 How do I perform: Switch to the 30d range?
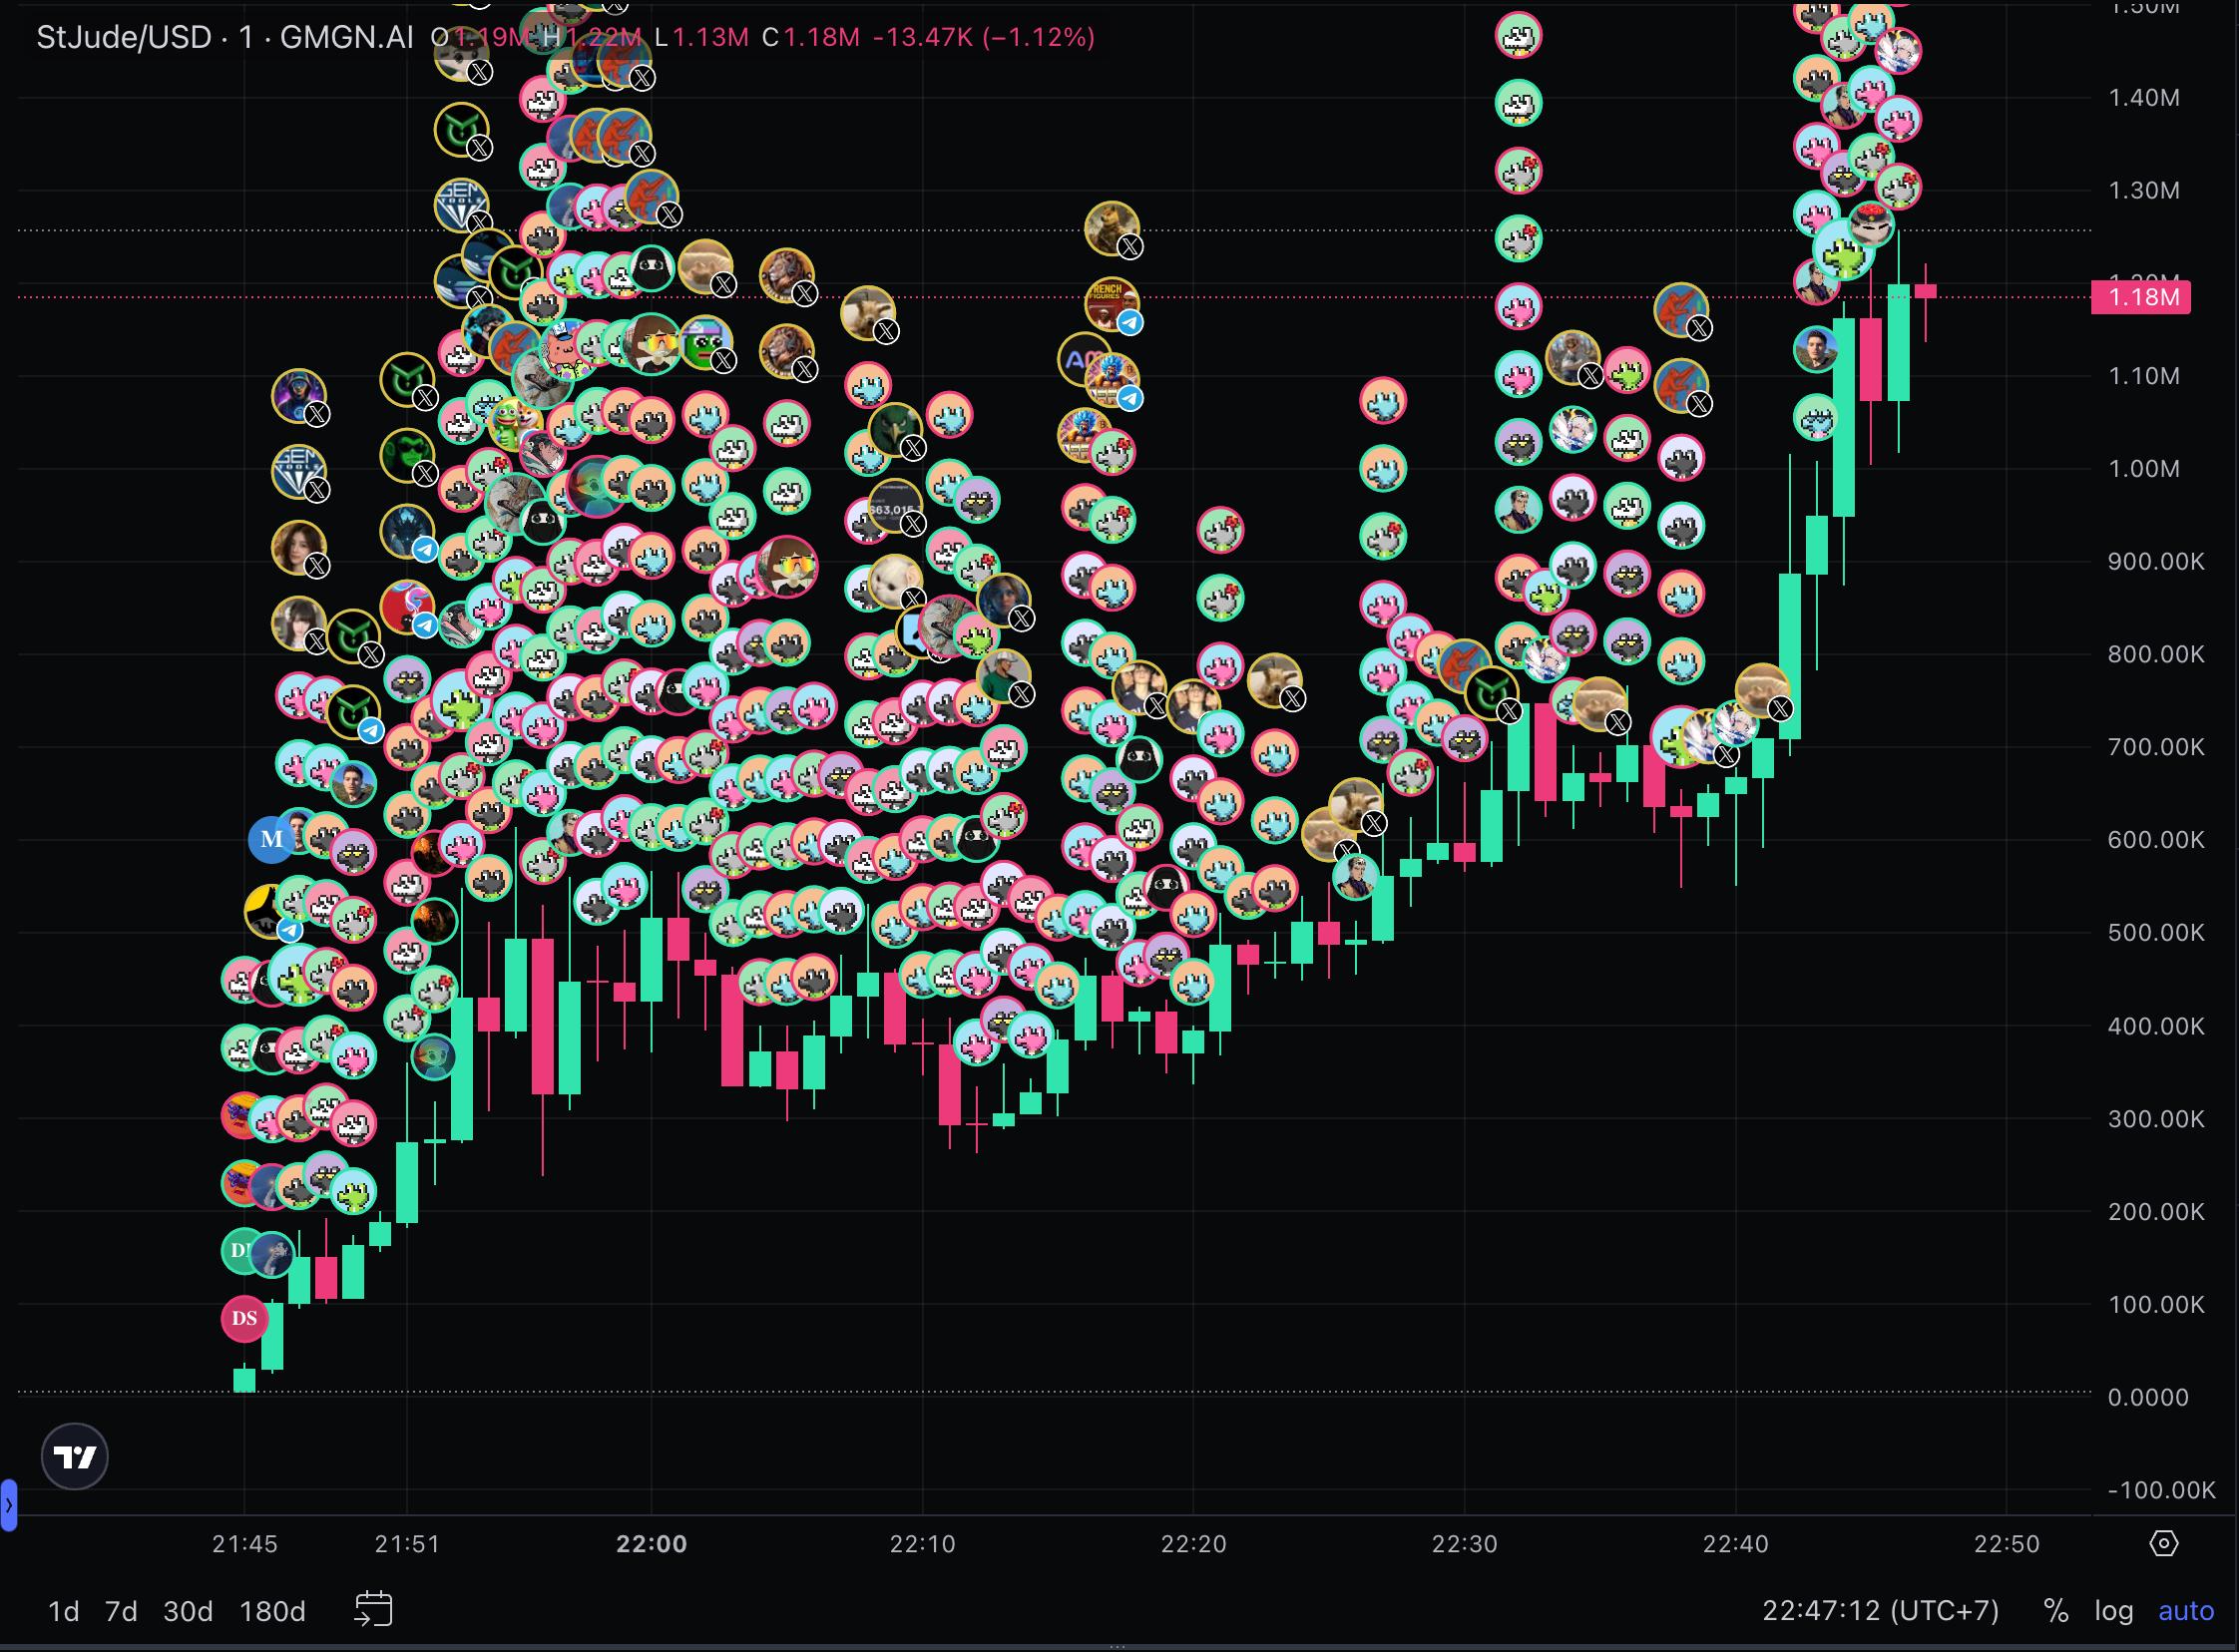pyautogui.click(x=188, y=1611)
